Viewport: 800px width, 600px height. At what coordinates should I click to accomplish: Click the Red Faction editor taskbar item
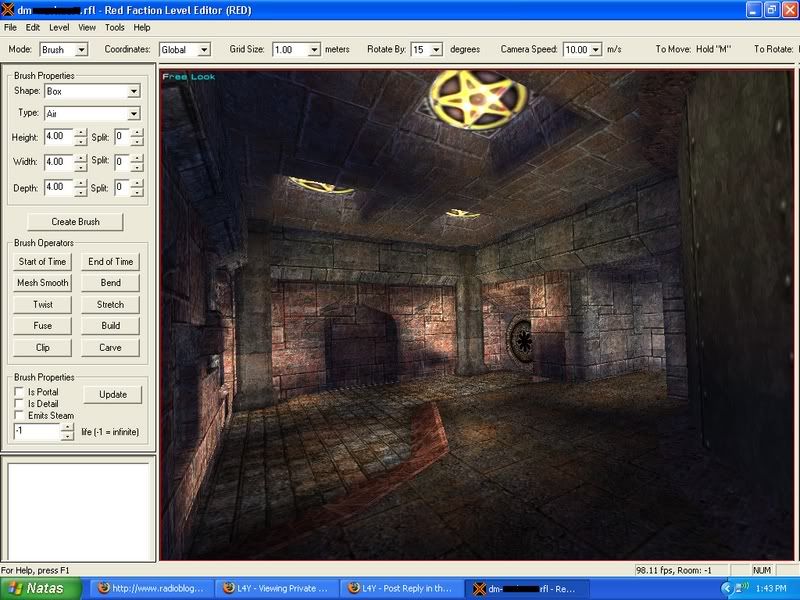(527, 589)
